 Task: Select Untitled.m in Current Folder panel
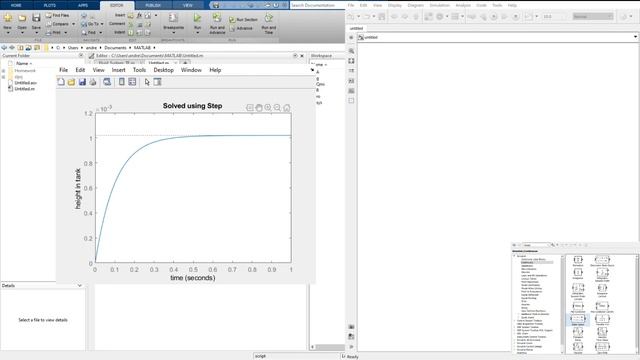tap(24, 89)
